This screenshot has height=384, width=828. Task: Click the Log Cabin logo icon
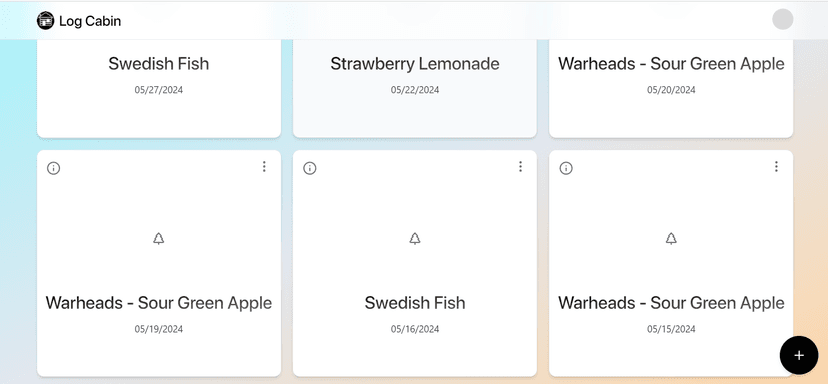pos(45,21)
